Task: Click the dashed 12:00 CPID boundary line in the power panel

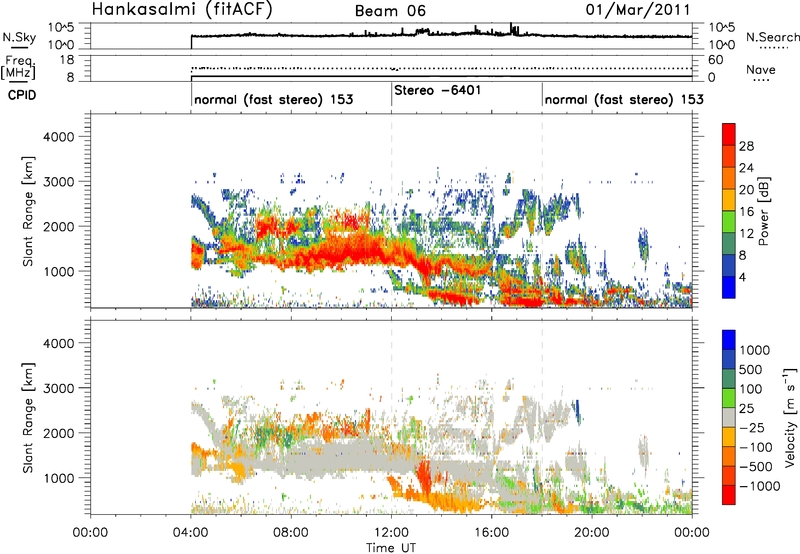Action: point(391,210)
